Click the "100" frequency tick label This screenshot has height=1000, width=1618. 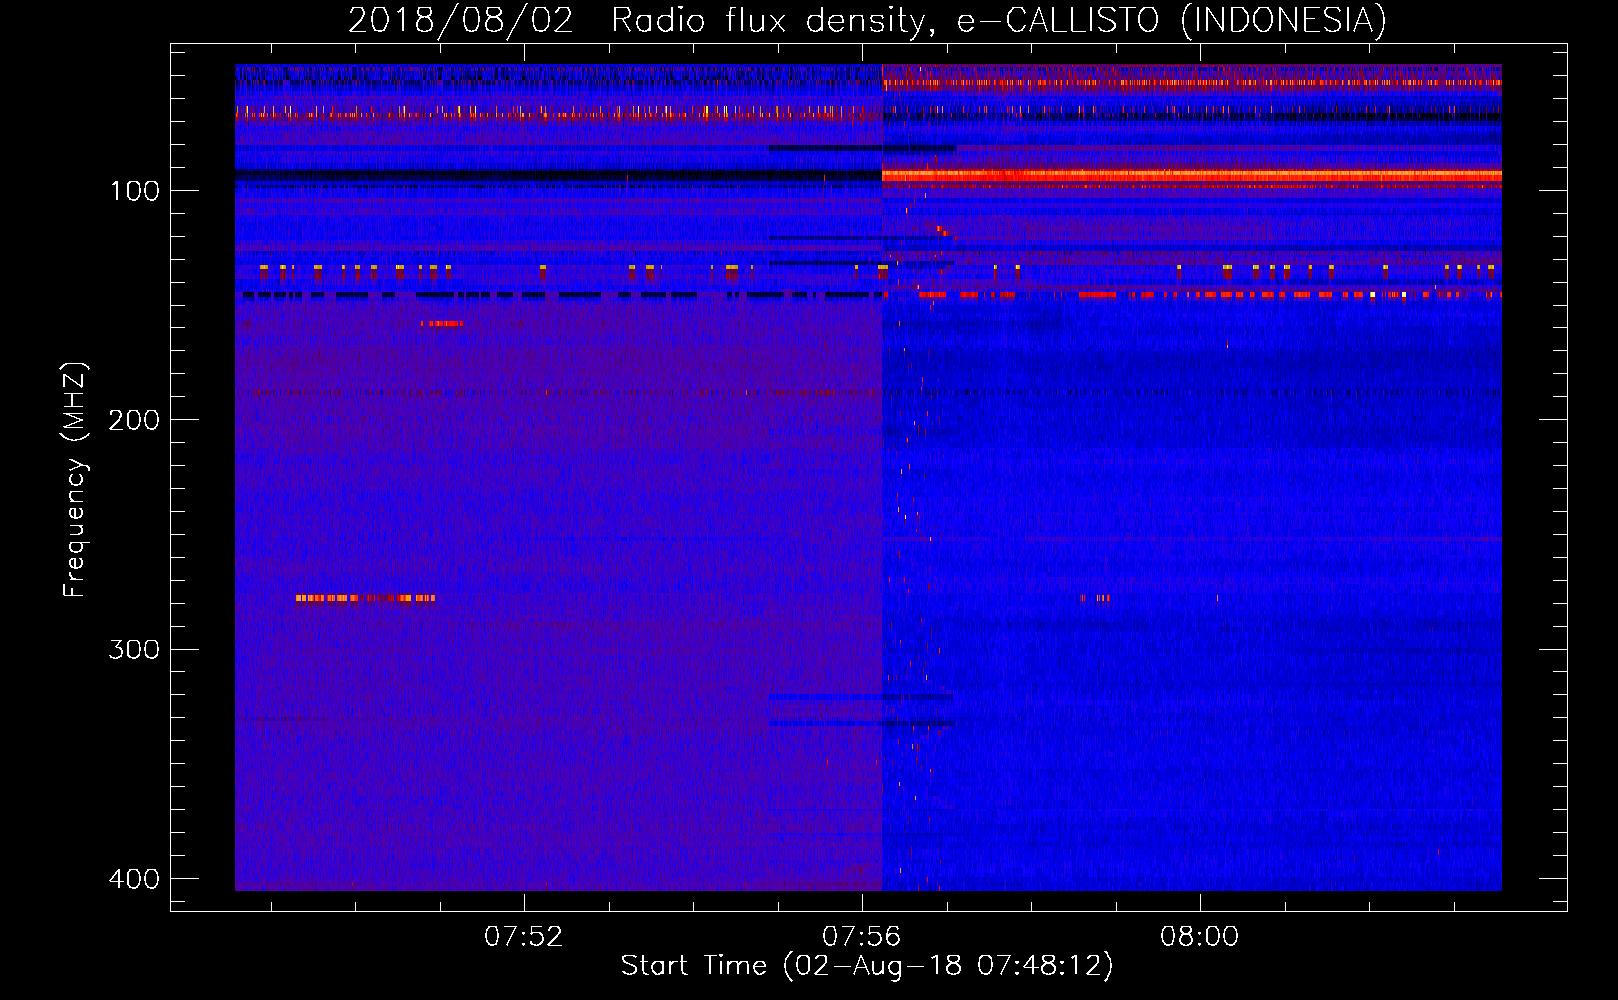[x=134, y=191]
